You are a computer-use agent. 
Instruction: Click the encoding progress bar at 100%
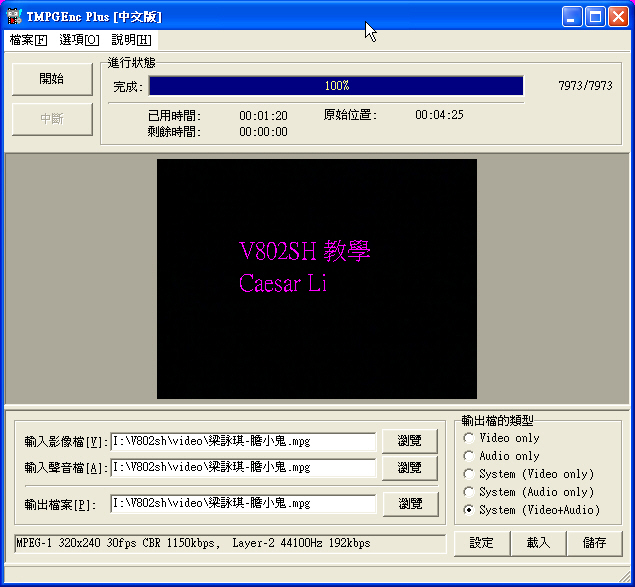[336, 86]
